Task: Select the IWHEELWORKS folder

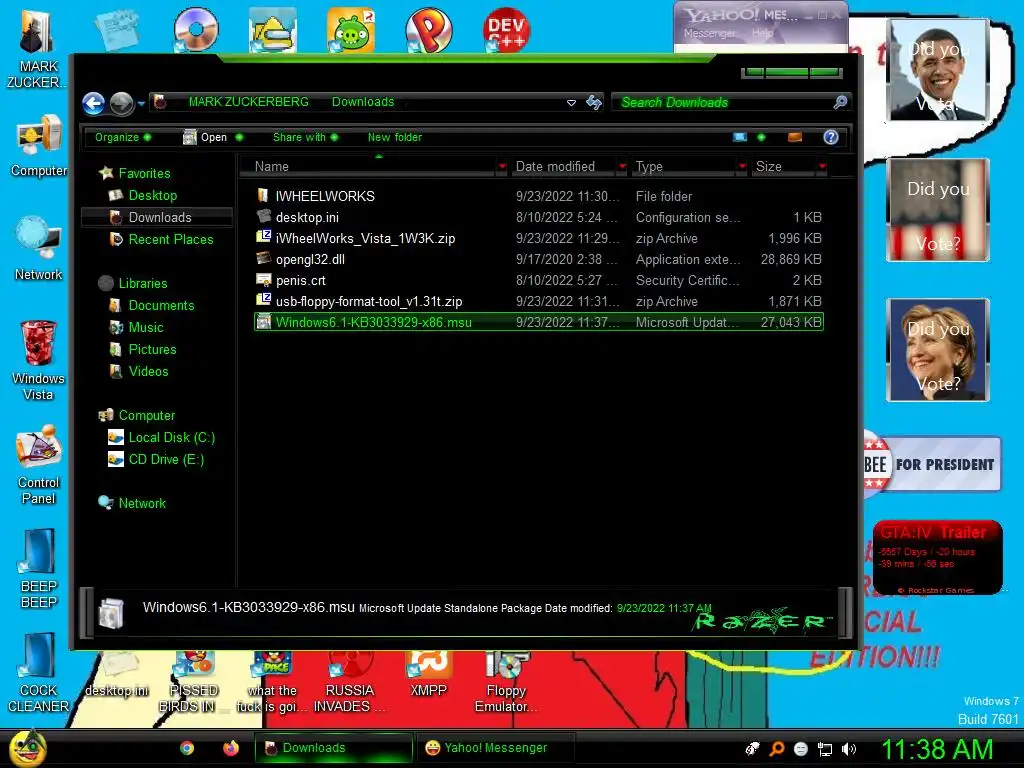Action: (x=539, y=196)
